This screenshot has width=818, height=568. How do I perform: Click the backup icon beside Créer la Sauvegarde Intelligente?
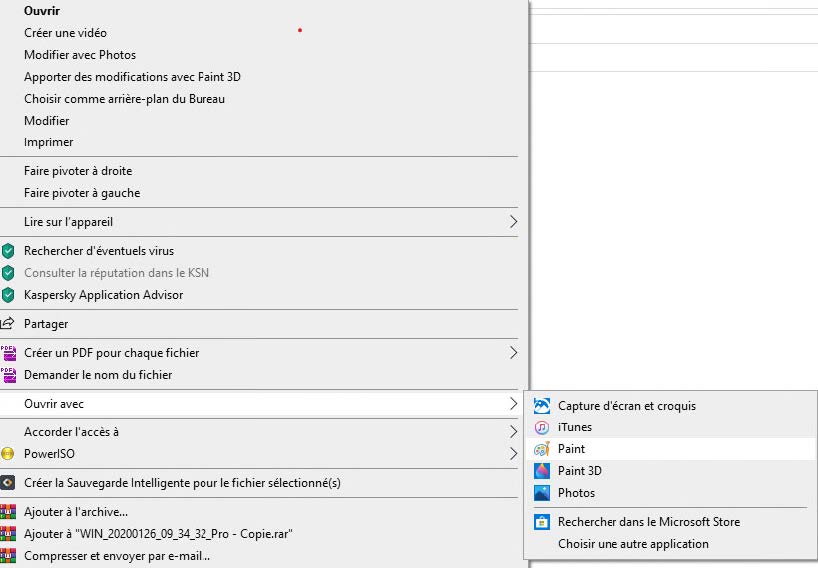[8, 483]
